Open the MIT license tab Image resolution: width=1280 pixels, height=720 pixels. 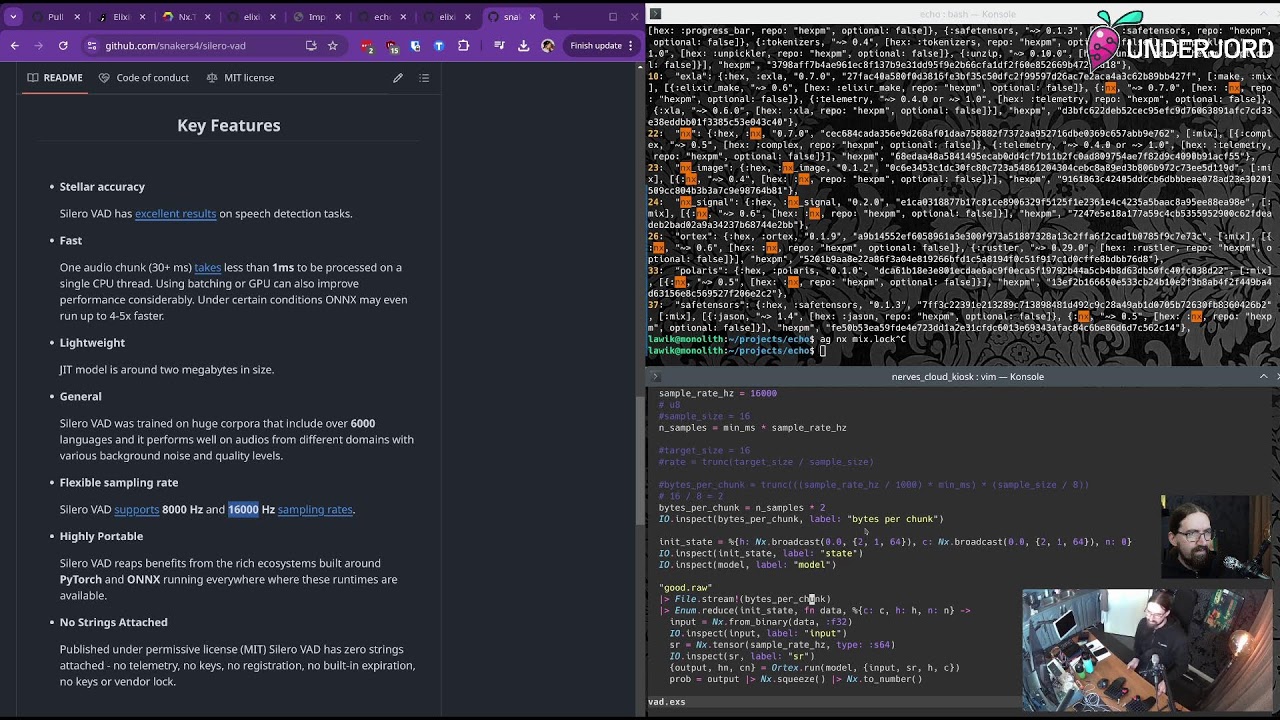pos(240,78)
